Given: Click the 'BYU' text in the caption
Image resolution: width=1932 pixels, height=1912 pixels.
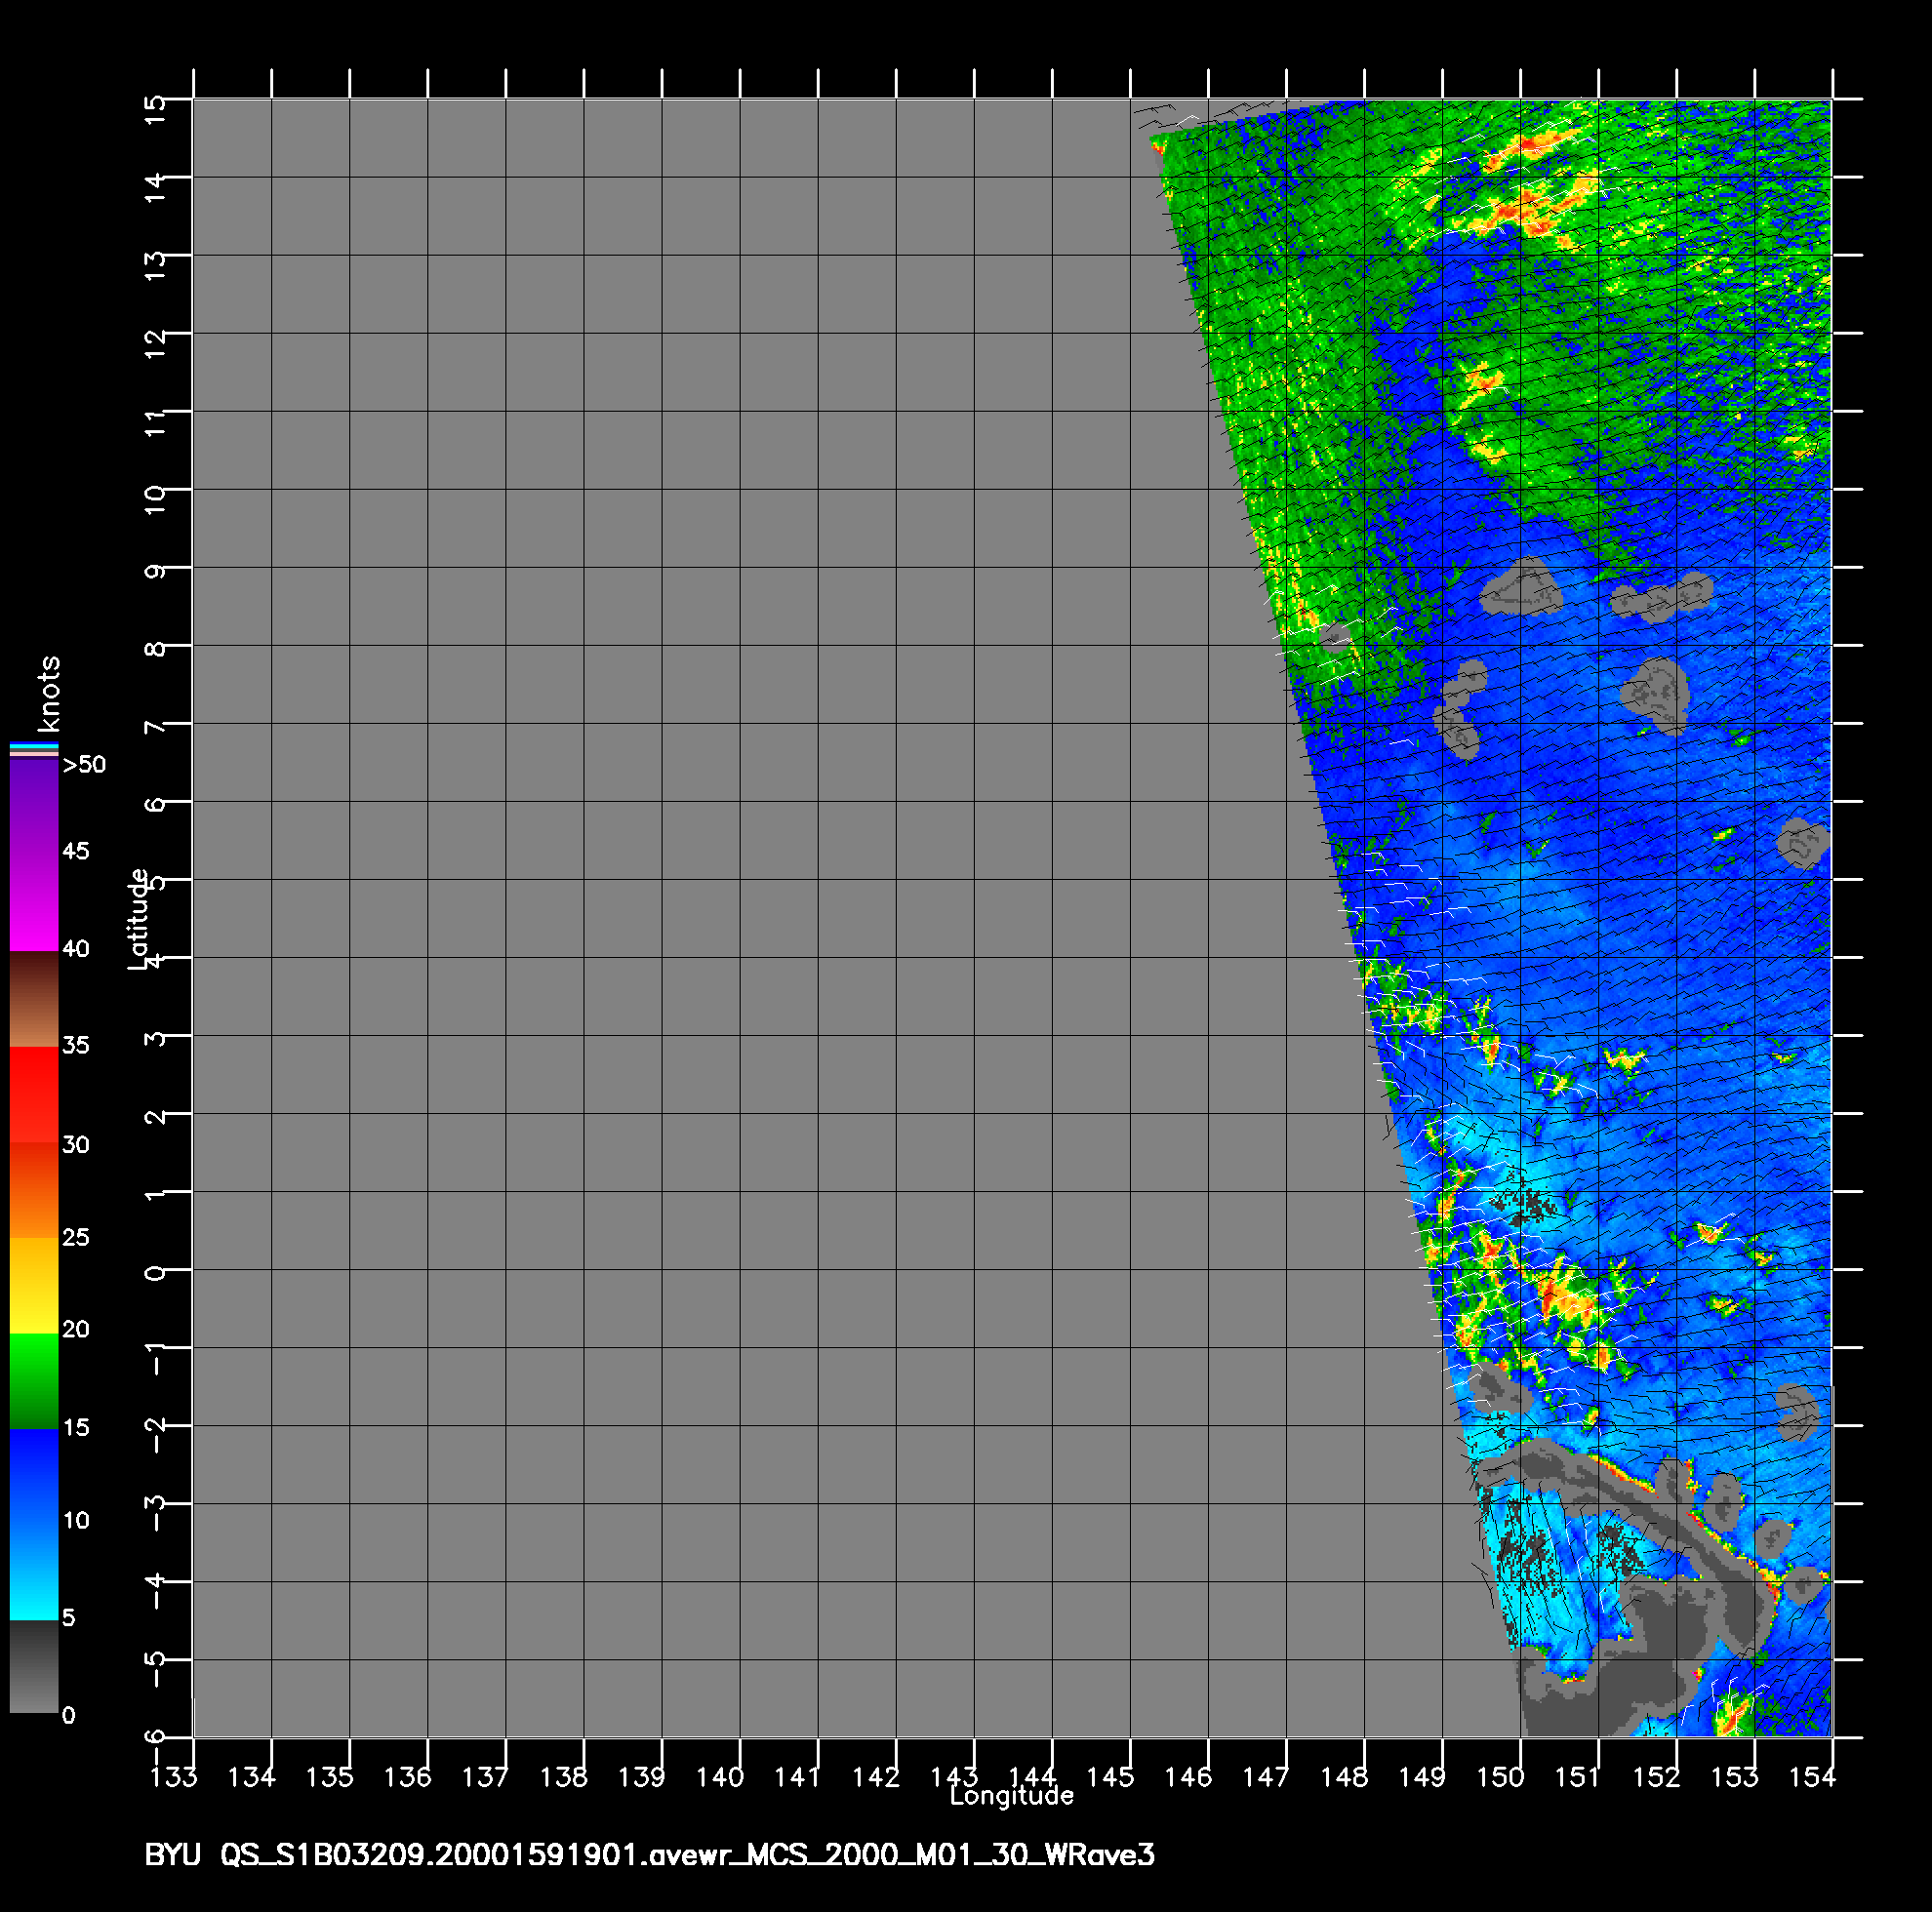Looking at the screenshot, I should (173, 1856).
